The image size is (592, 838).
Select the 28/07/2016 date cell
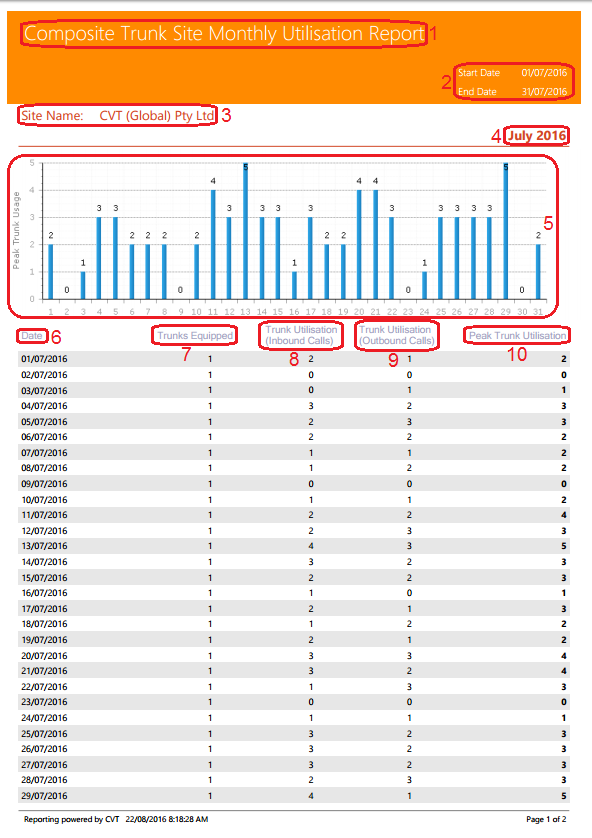pyautogui.click(x=44, y=780)
